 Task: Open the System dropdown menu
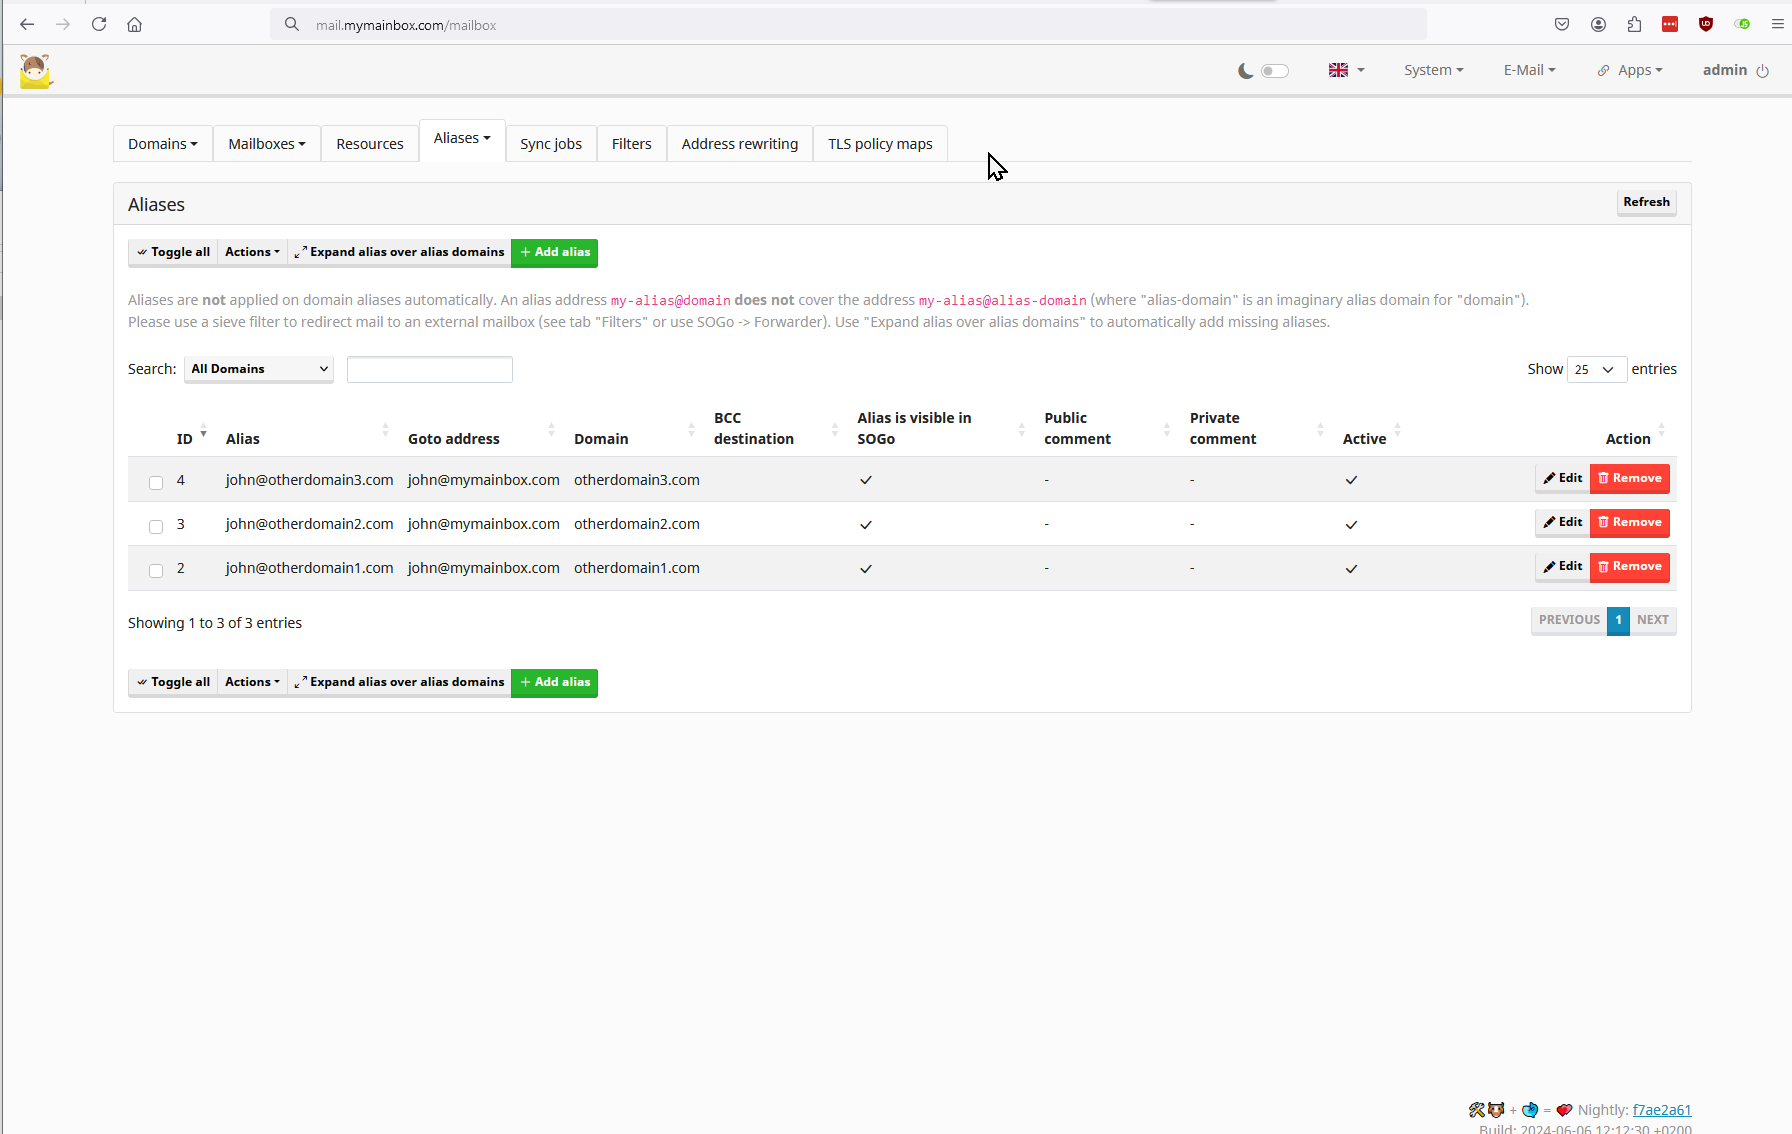click(1433, 70)
